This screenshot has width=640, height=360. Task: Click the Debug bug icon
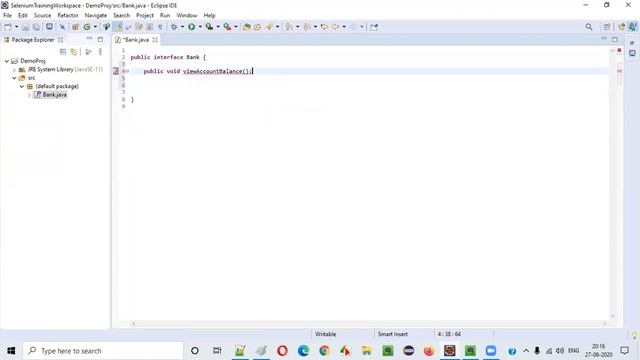point(174,27)
